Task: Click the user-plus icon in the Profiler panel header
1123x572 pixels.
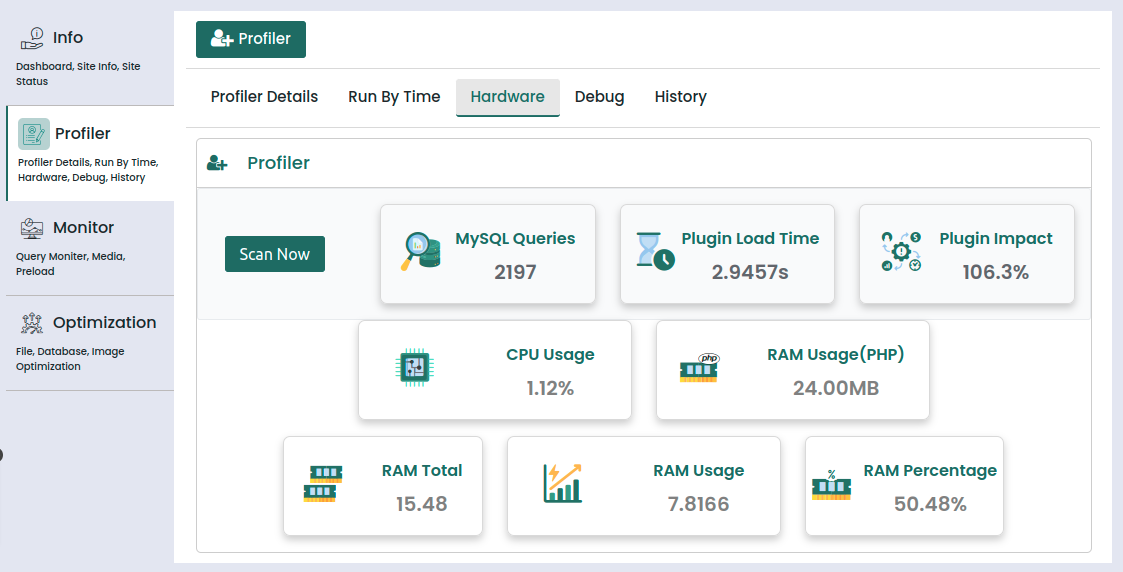Action: [217, 163]
